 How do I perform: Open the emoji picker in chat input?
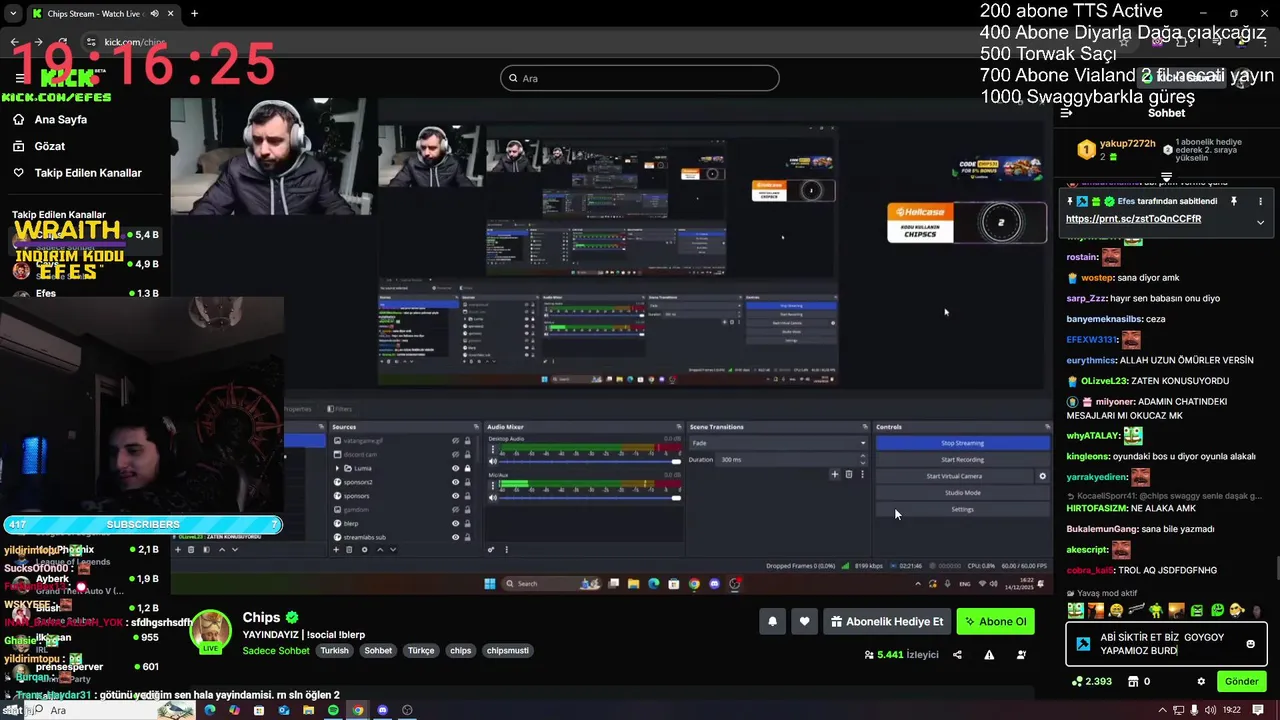point(1250,644)
